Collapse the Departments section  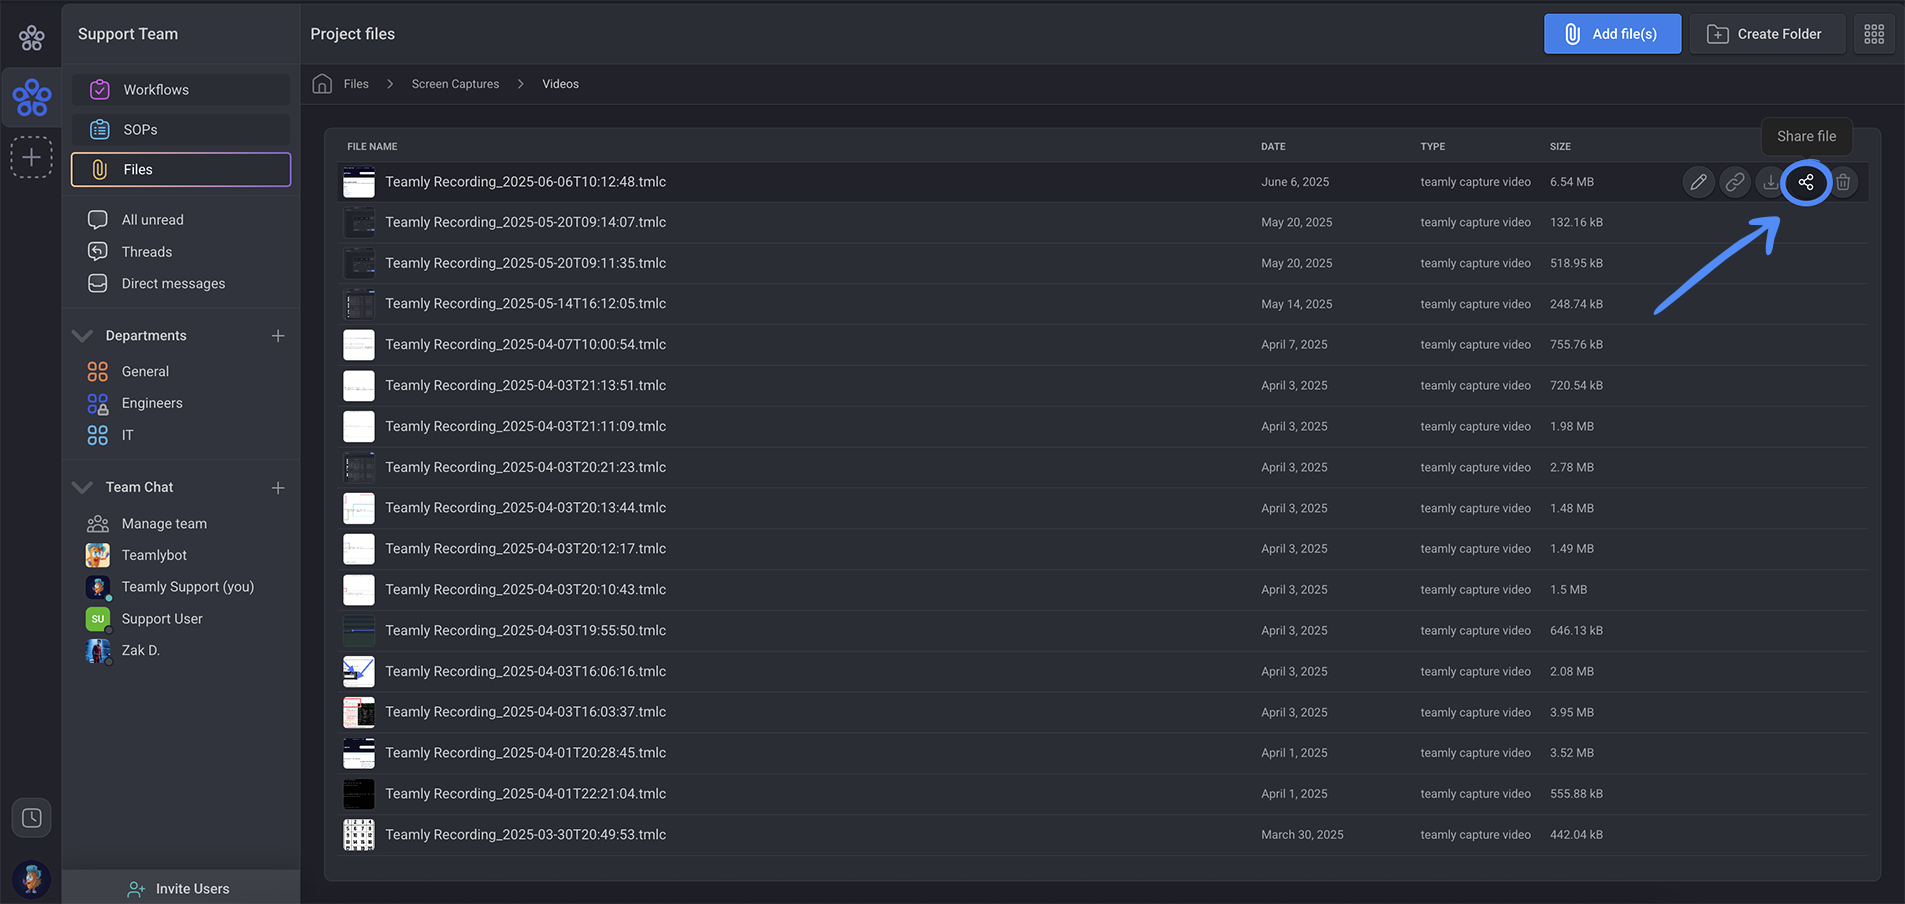[82, 336]
